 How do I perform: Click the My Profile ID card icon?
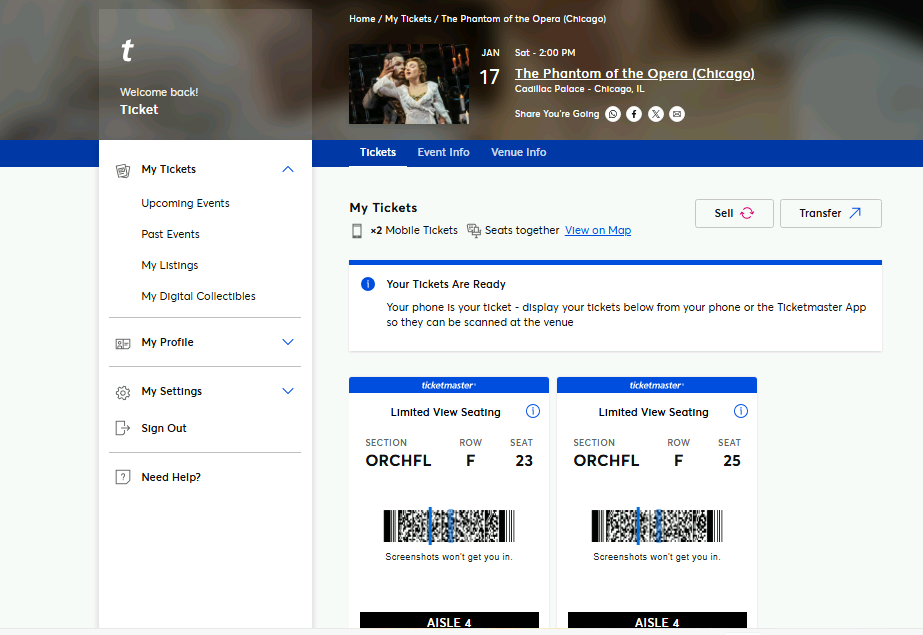(x=123, y=343)
